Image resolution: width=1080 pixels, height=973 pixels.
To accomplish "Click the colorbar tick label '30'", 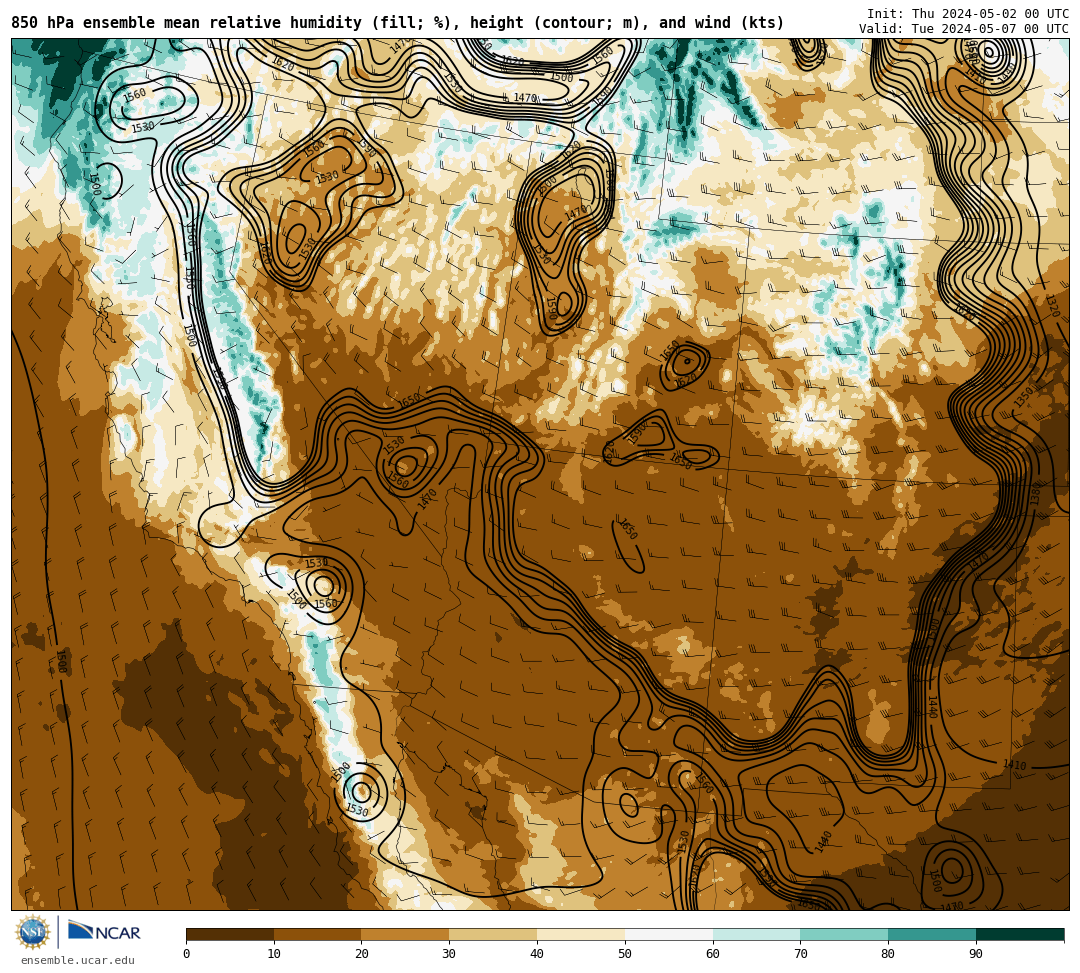I will [x=449, y=954].
